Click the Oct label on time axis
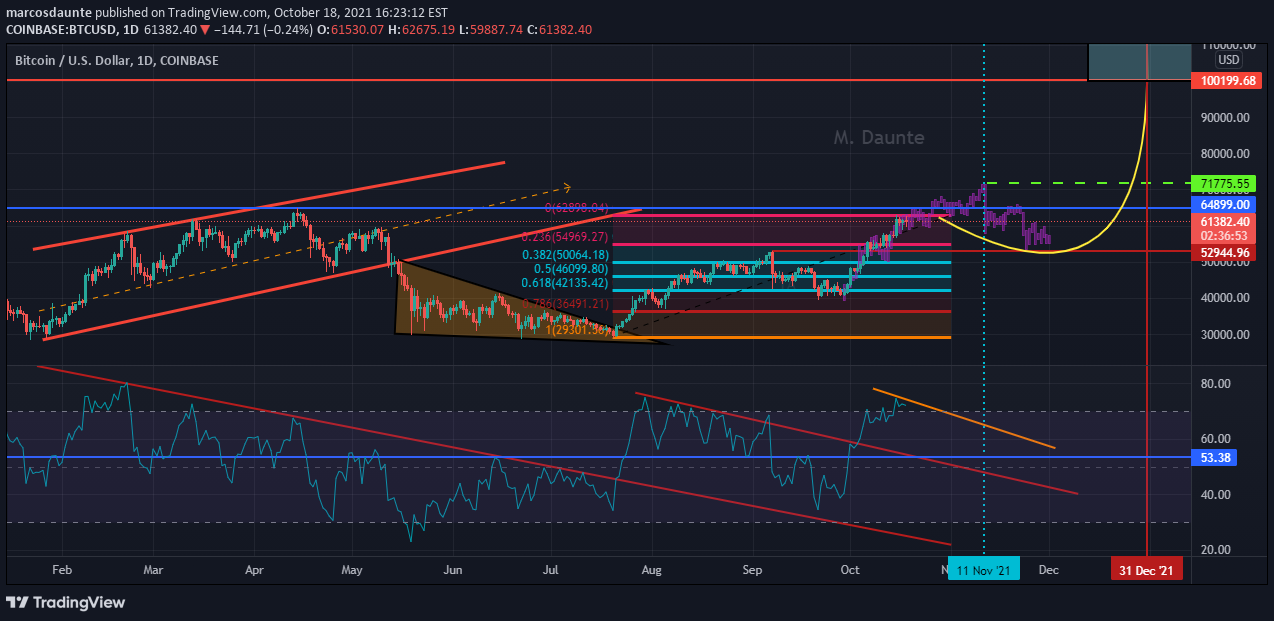This screenshot has height=621, width=1274. click(850, 570)
